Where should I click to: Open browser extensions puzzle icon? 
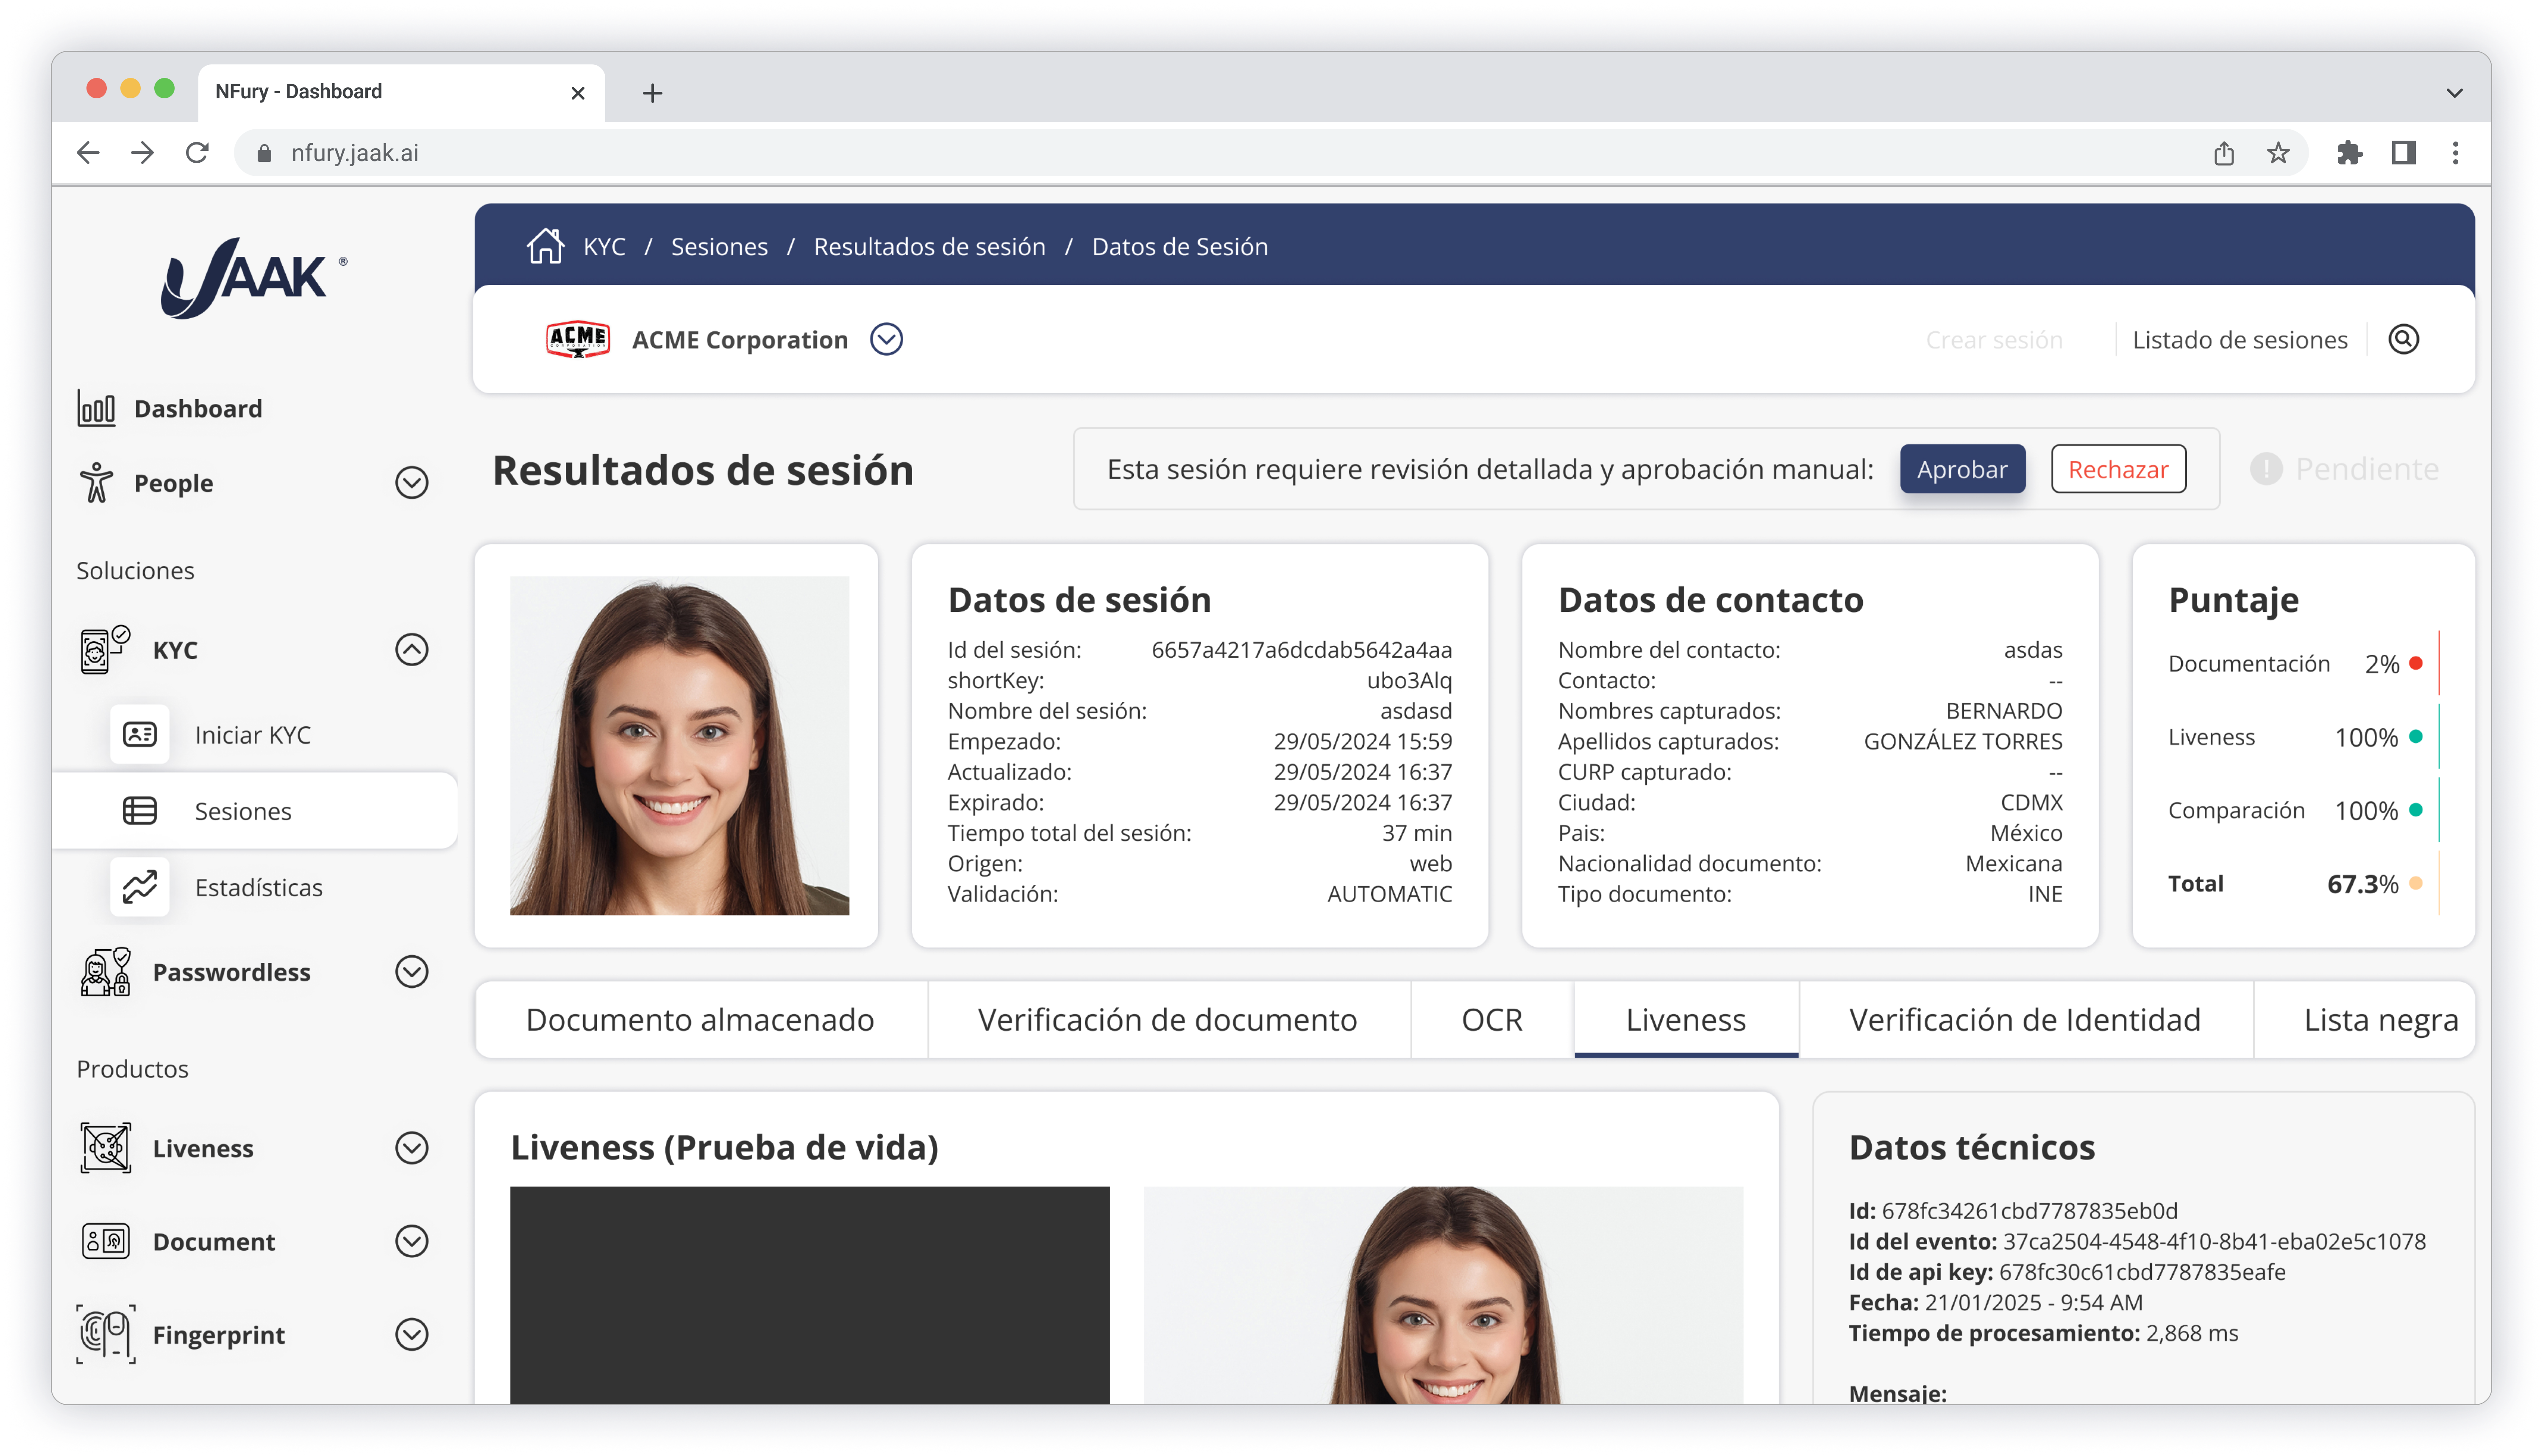point(2349,153)
